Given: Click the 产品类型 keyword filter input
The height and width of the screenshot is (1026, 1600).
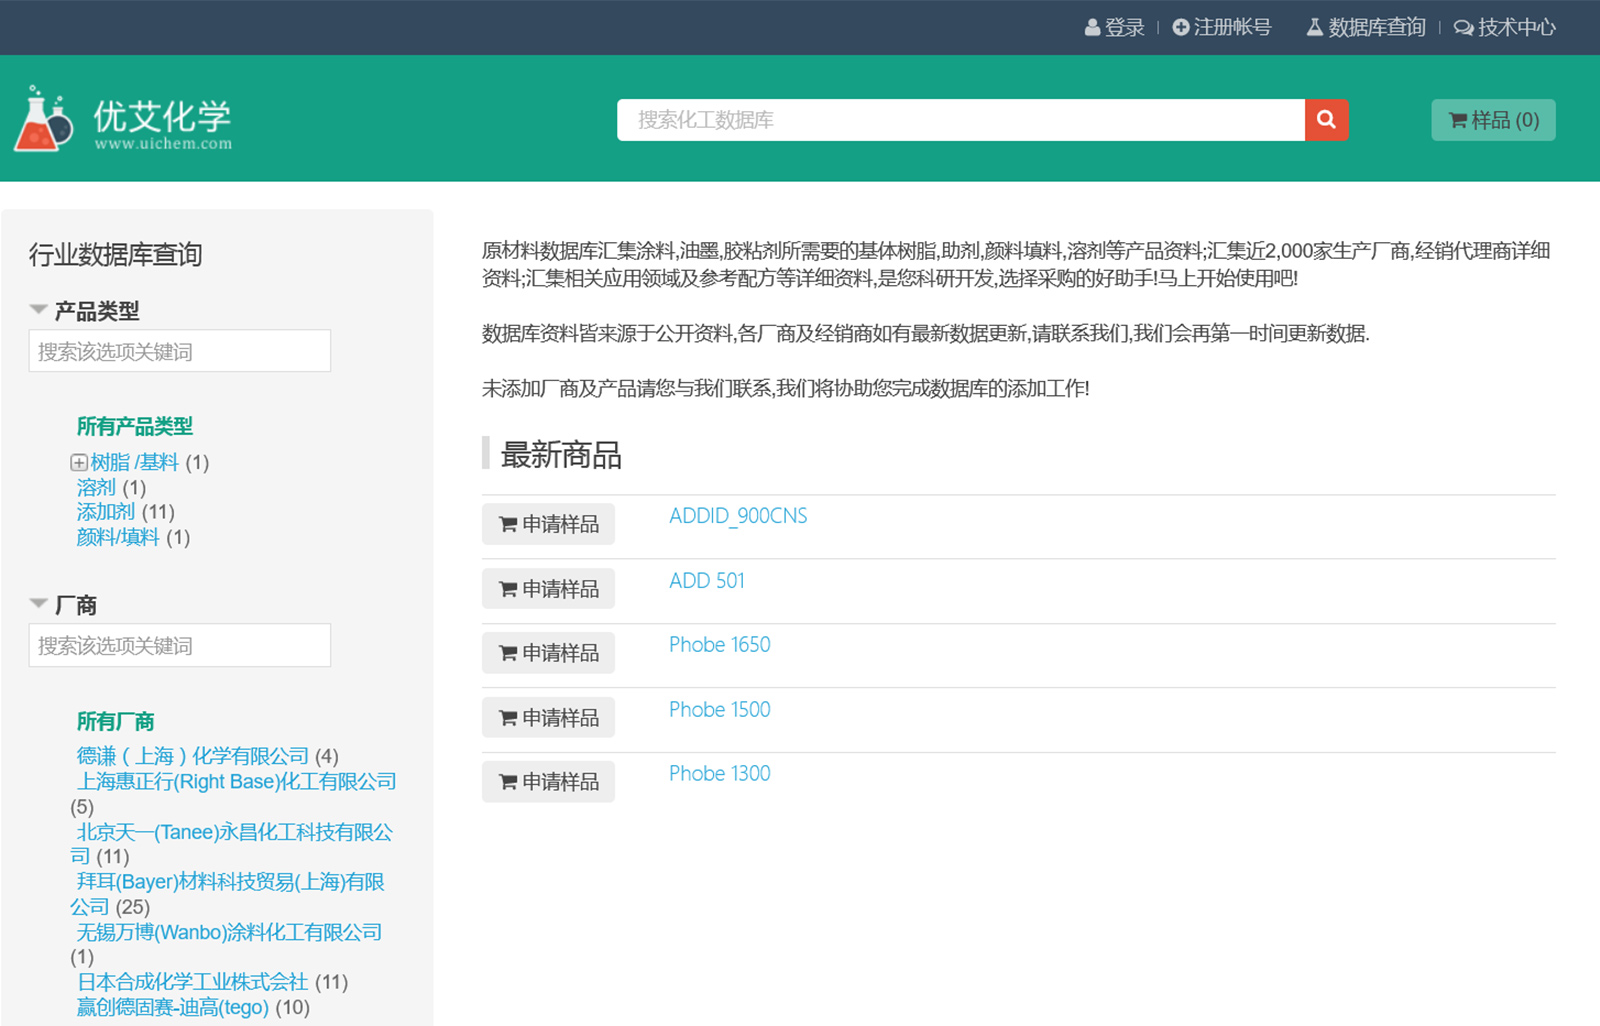Looking at the screenshot, I should 180,351.
